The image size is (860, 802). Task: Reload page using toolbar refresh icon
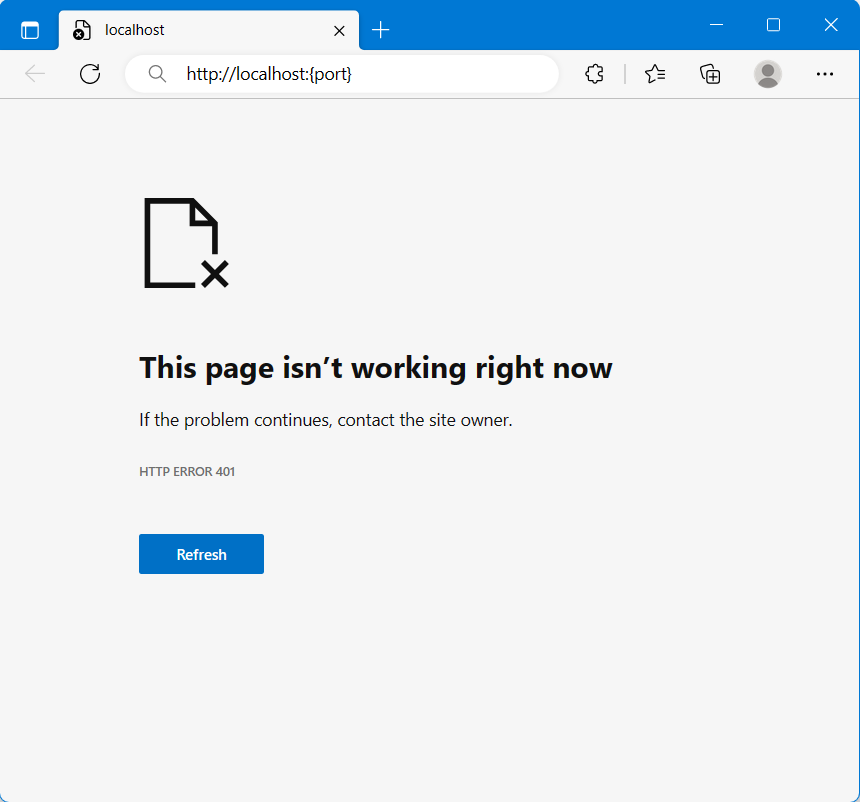(x=90, y=73)
